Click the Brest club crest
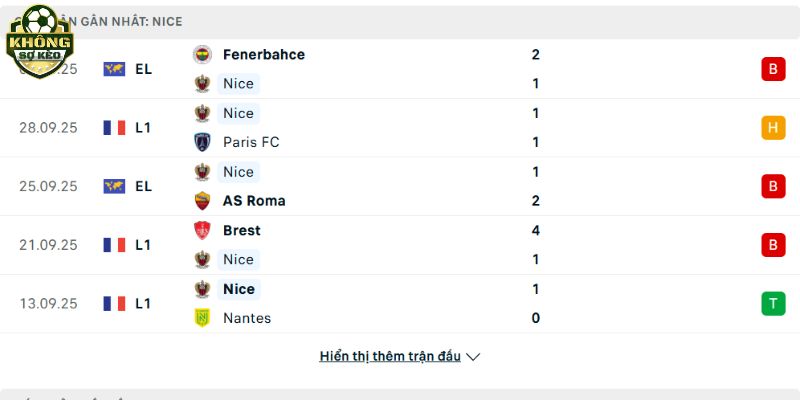The width and height of the screenshot is (800, 400). pyautogui.click(x=203, y=230)
